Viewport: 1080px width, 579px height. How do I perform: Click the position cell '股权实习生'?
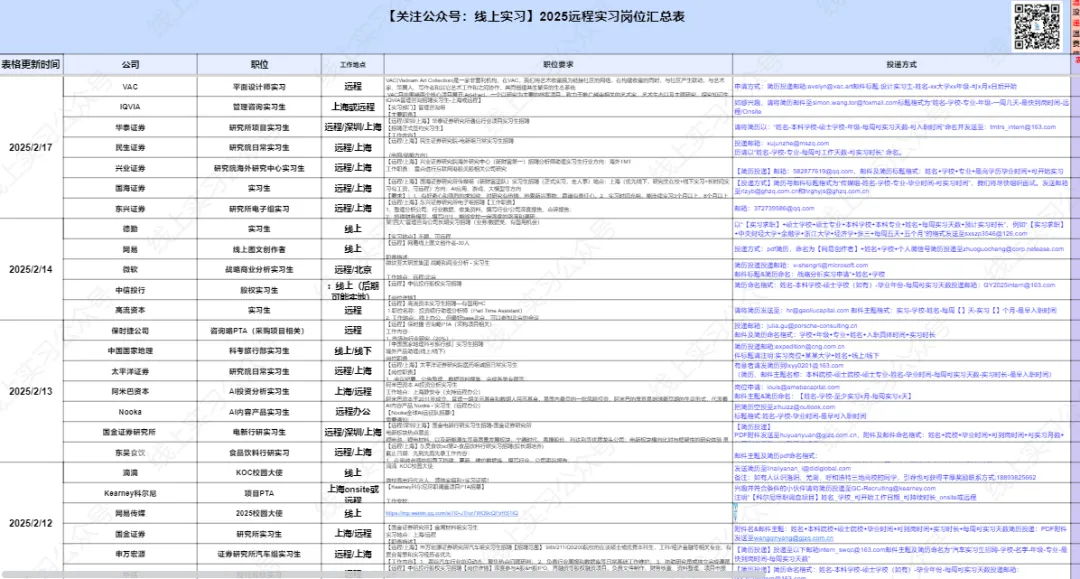coord(259,290)
